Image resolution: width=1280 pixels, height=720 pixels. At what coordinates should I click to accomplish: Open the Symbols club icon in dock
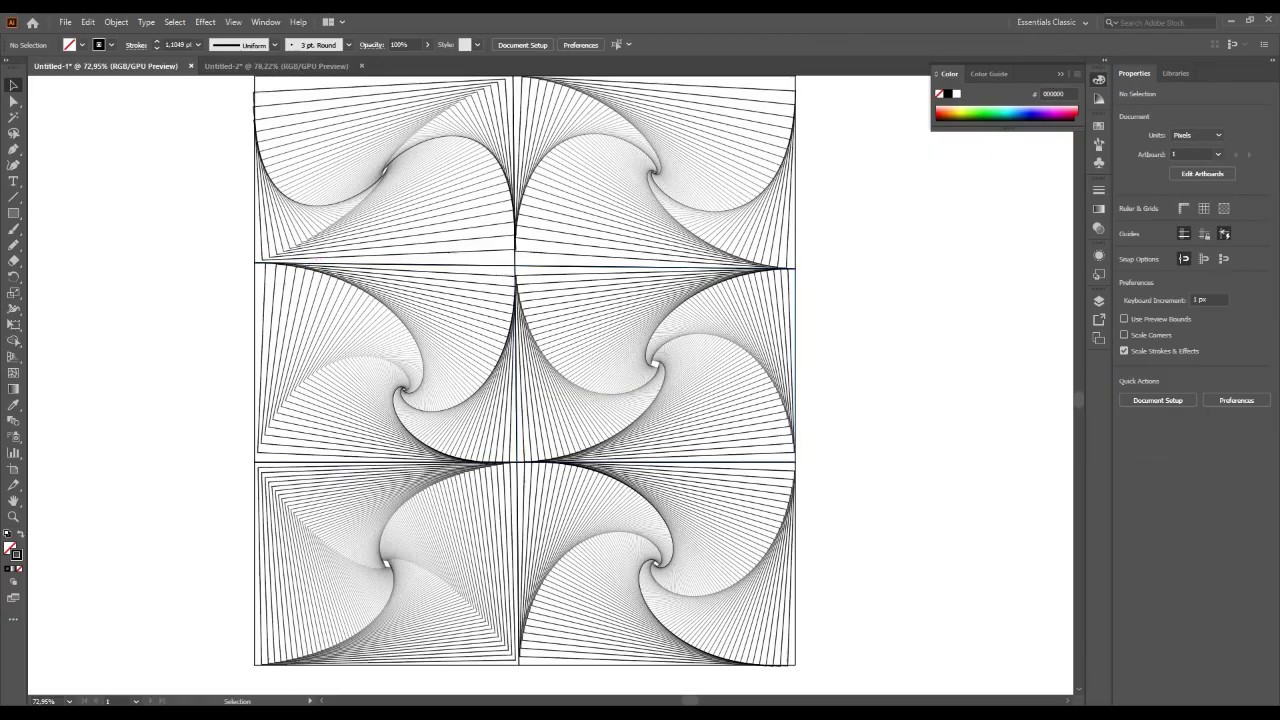tap(1099, 162)
